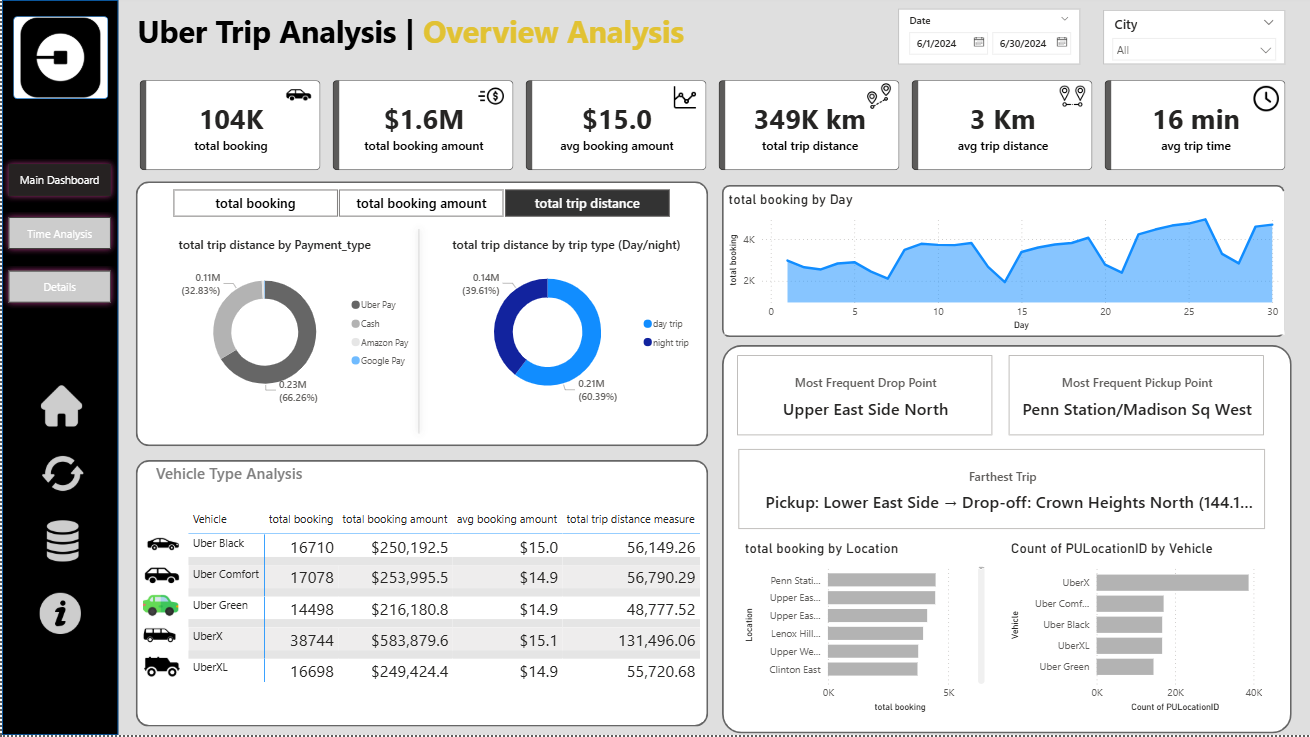1310x737 pixels.
Task: Click the route pin icon on avg trip distance card
Action: (x=1072, y=96)
